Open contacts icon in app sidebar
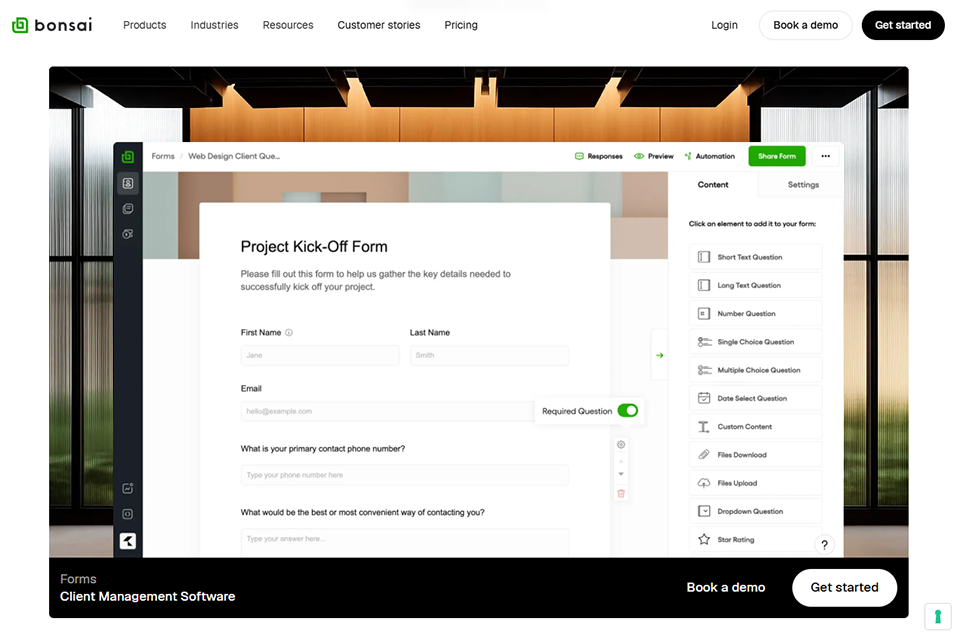Viewport: 960px width, 640px height. (127, 183)
